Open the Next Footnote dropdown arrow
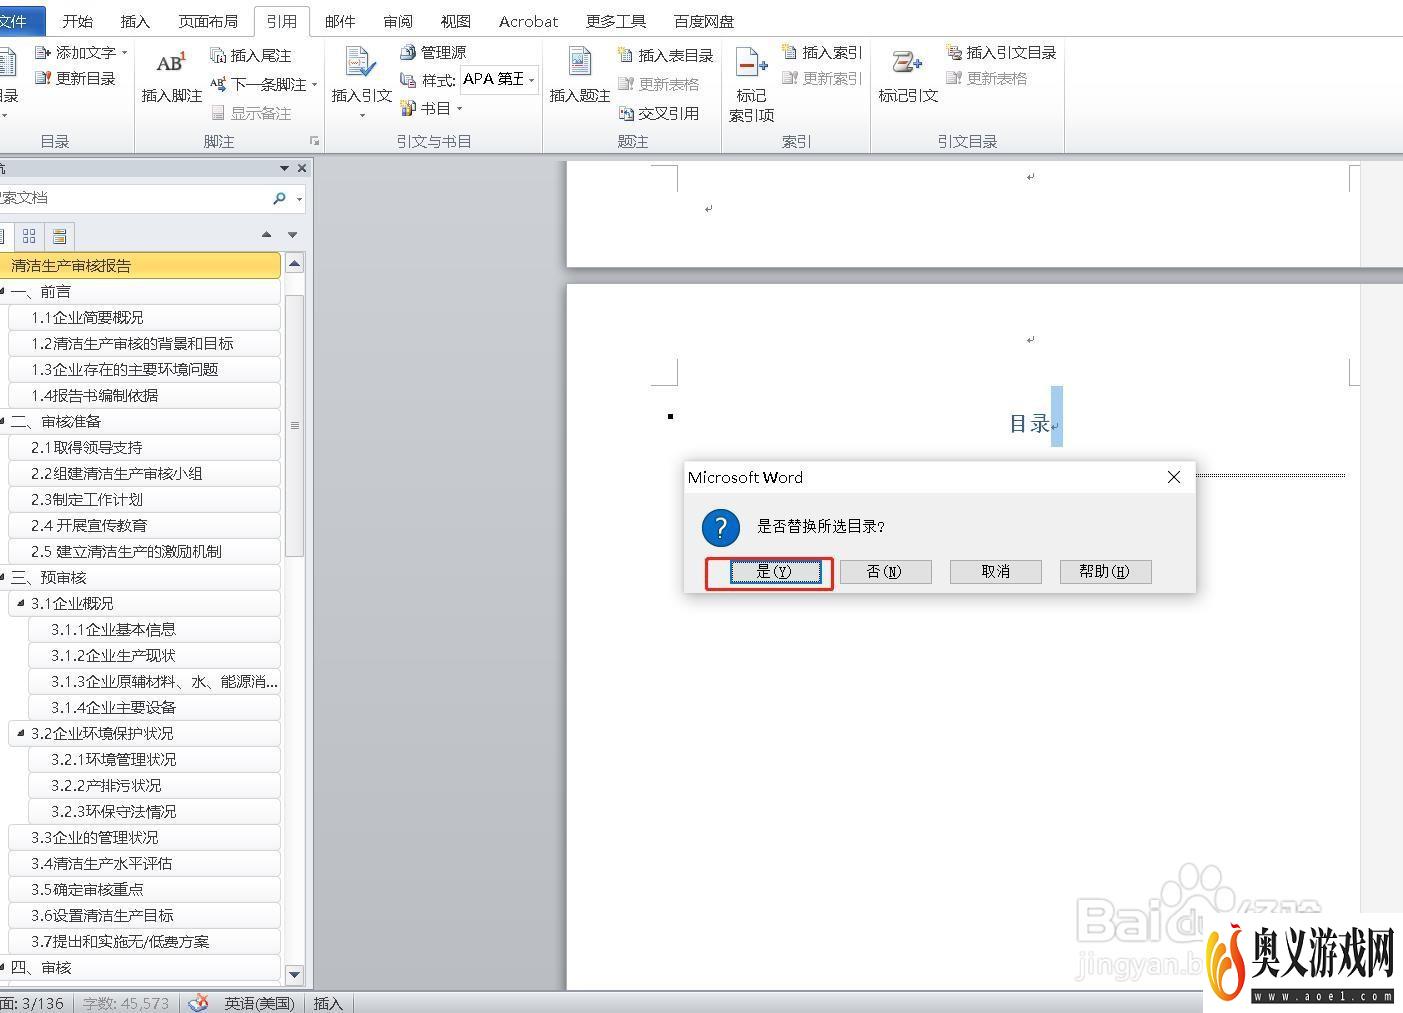The height and width of the screenshot is (1013, 1403). [314, 85]
